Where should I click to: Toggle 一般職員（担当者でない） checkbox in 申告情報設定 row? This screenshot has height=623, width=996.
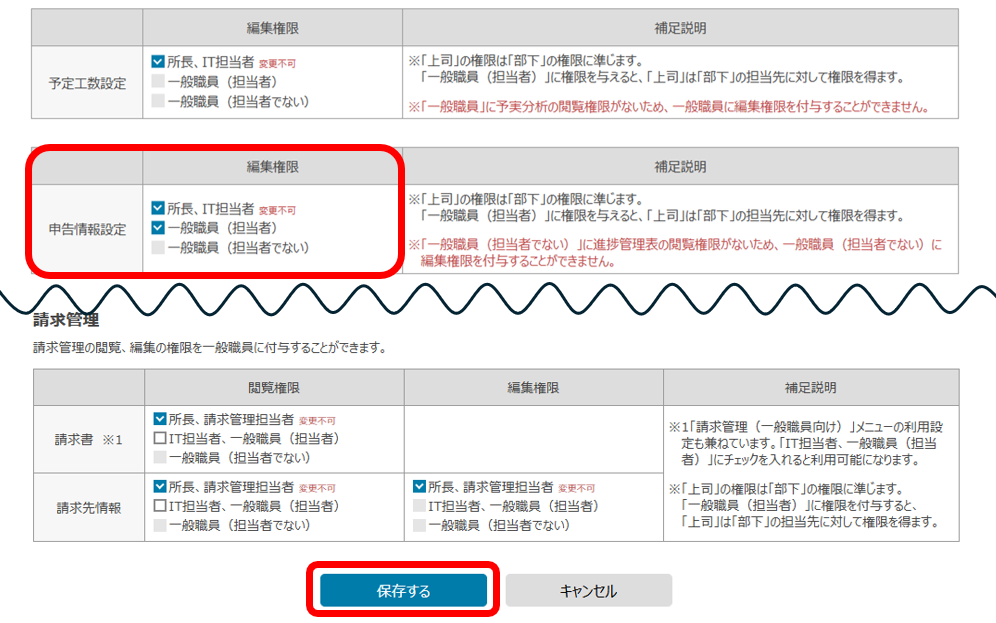[158, 248]
